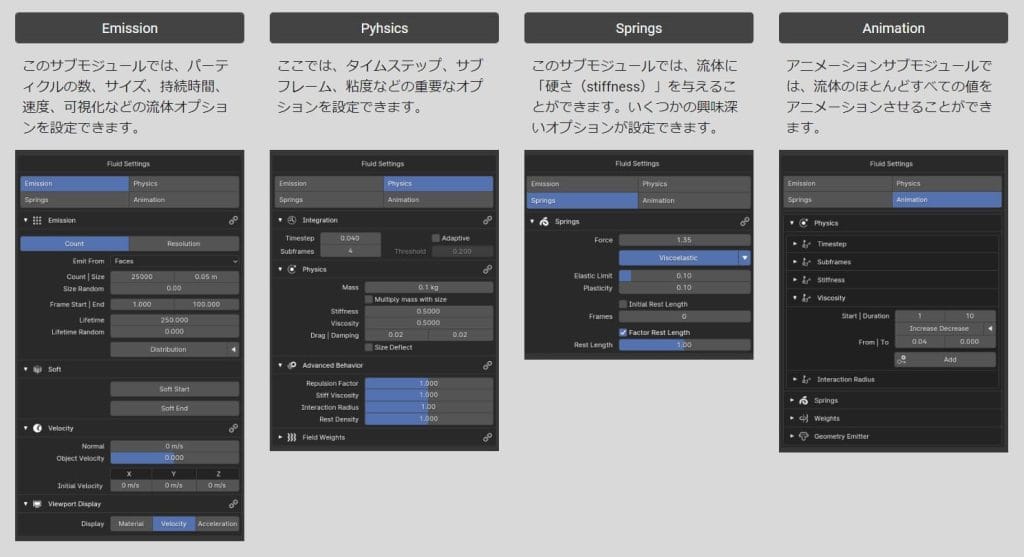
Task: Click the Soft section icon
Action: point(38,369)
